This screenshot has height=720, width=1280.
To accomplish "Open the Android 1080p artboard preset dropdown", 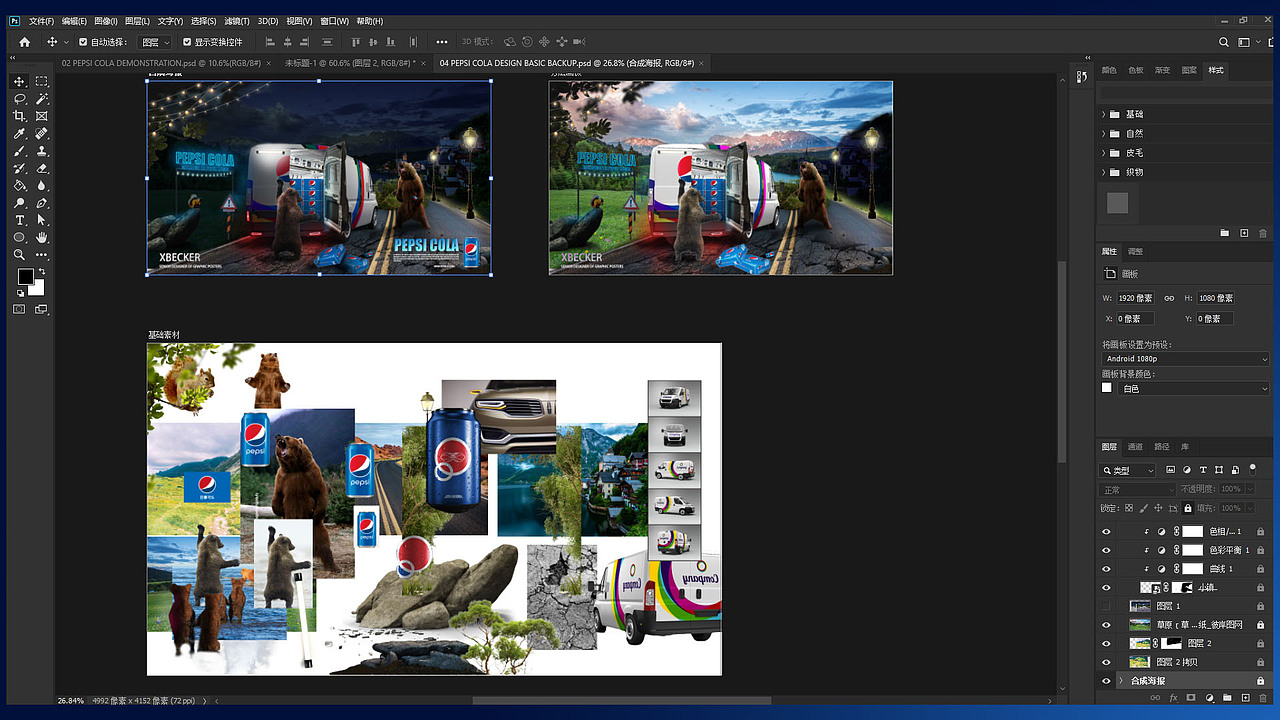I will pos(1186,359).
